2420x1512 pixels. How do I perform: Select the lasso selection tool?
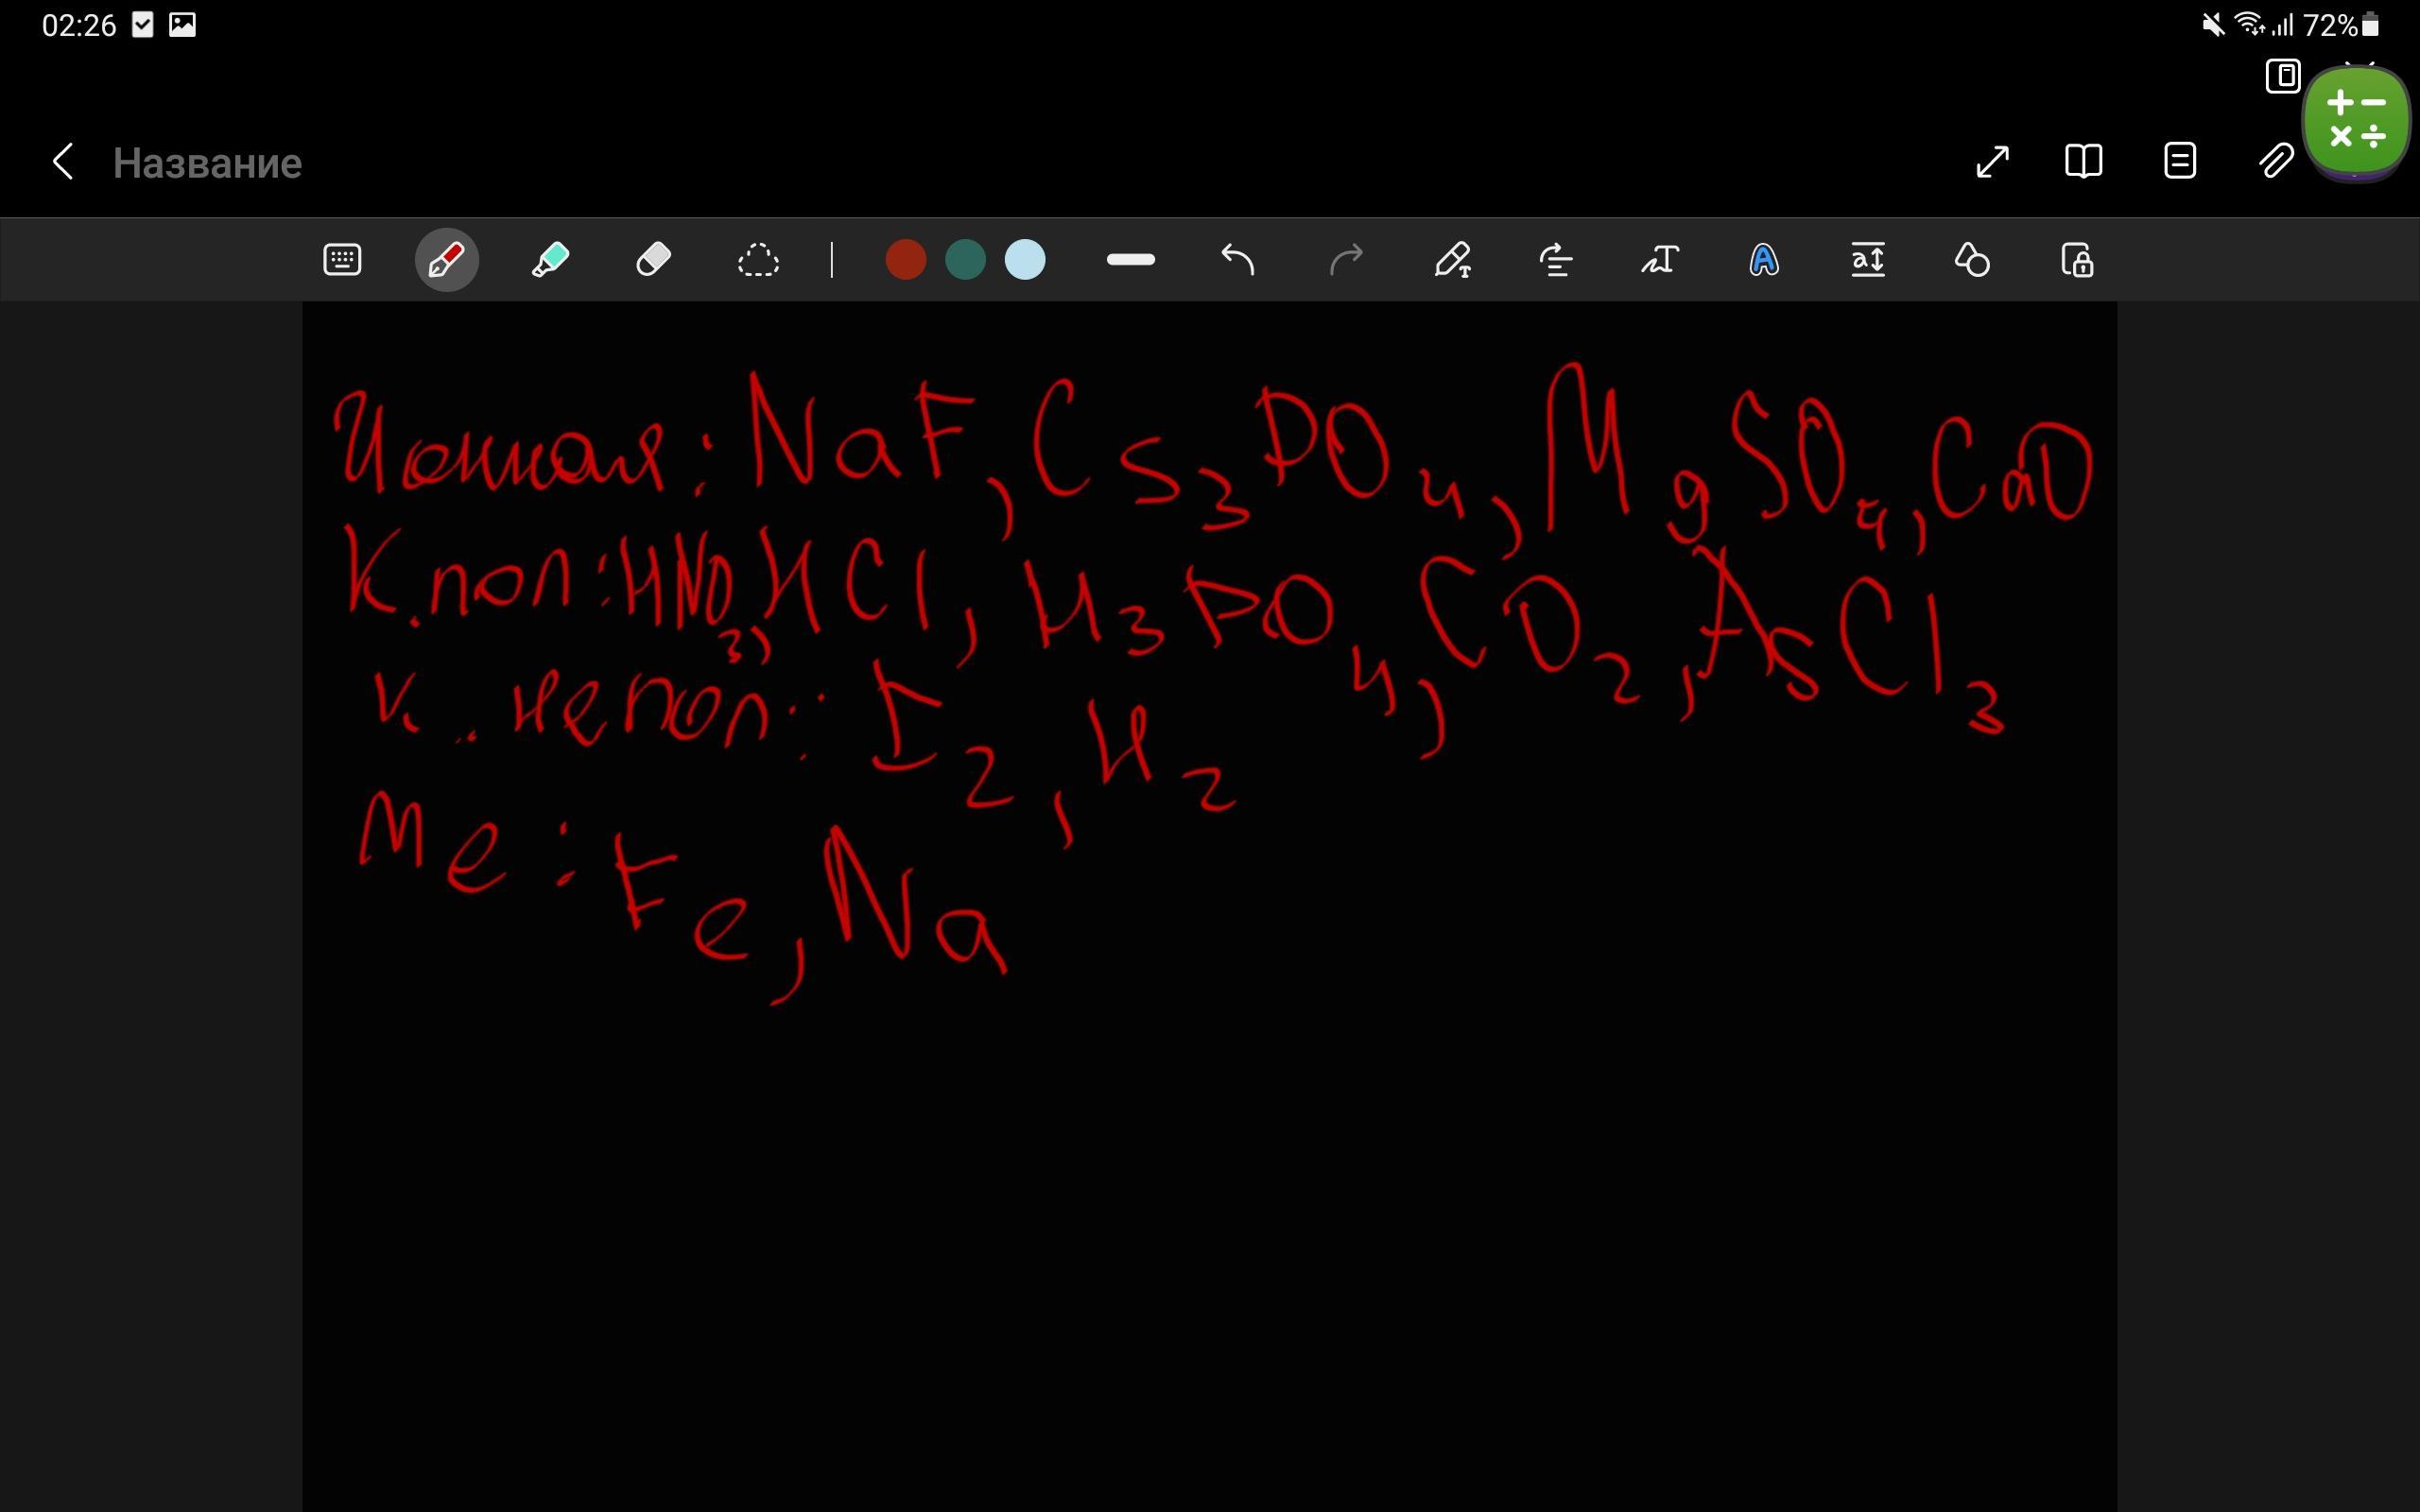(758, 260)
